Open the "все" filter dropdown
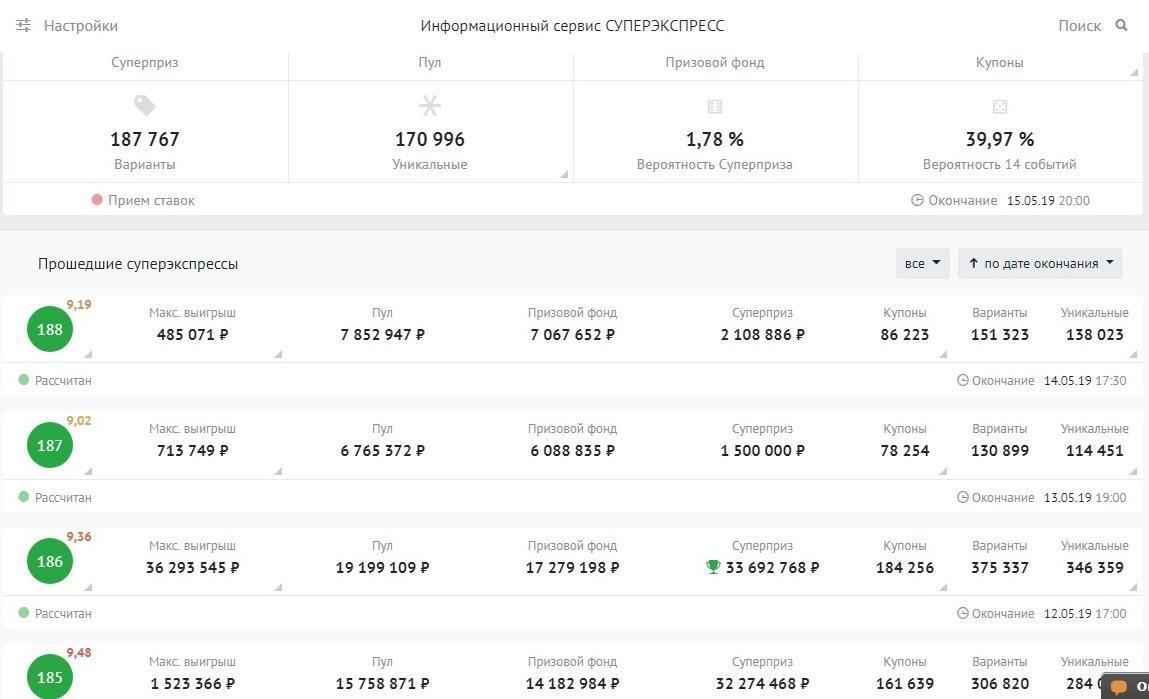Screen dimensions: 1149x699 tap(923, 263)
